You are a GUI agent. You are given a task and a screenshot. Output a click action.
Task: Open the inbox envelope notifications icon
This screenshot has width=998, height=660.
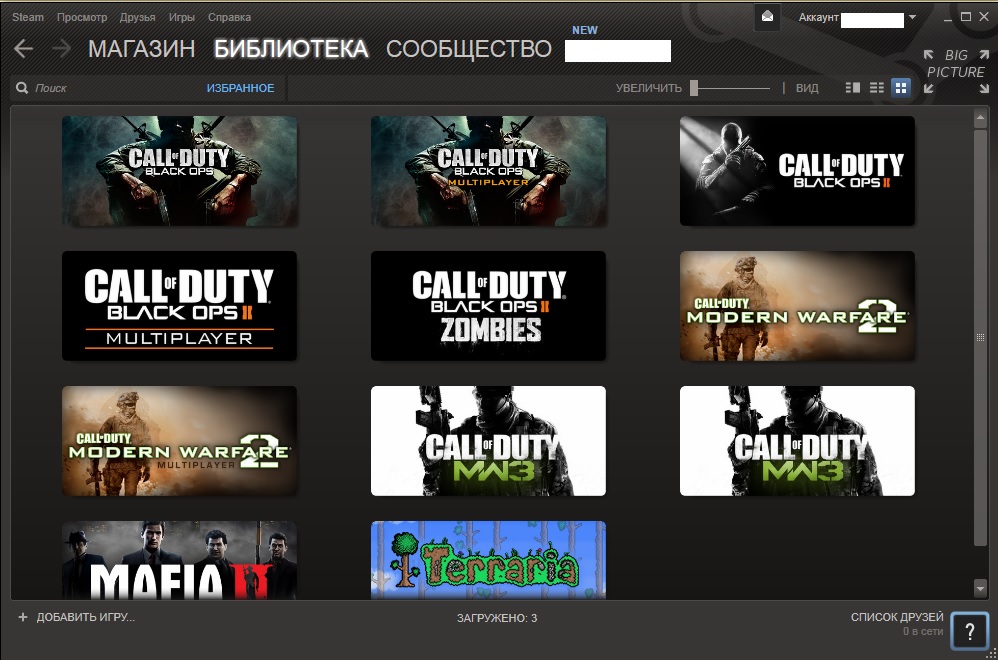click(x=768, y=17)
